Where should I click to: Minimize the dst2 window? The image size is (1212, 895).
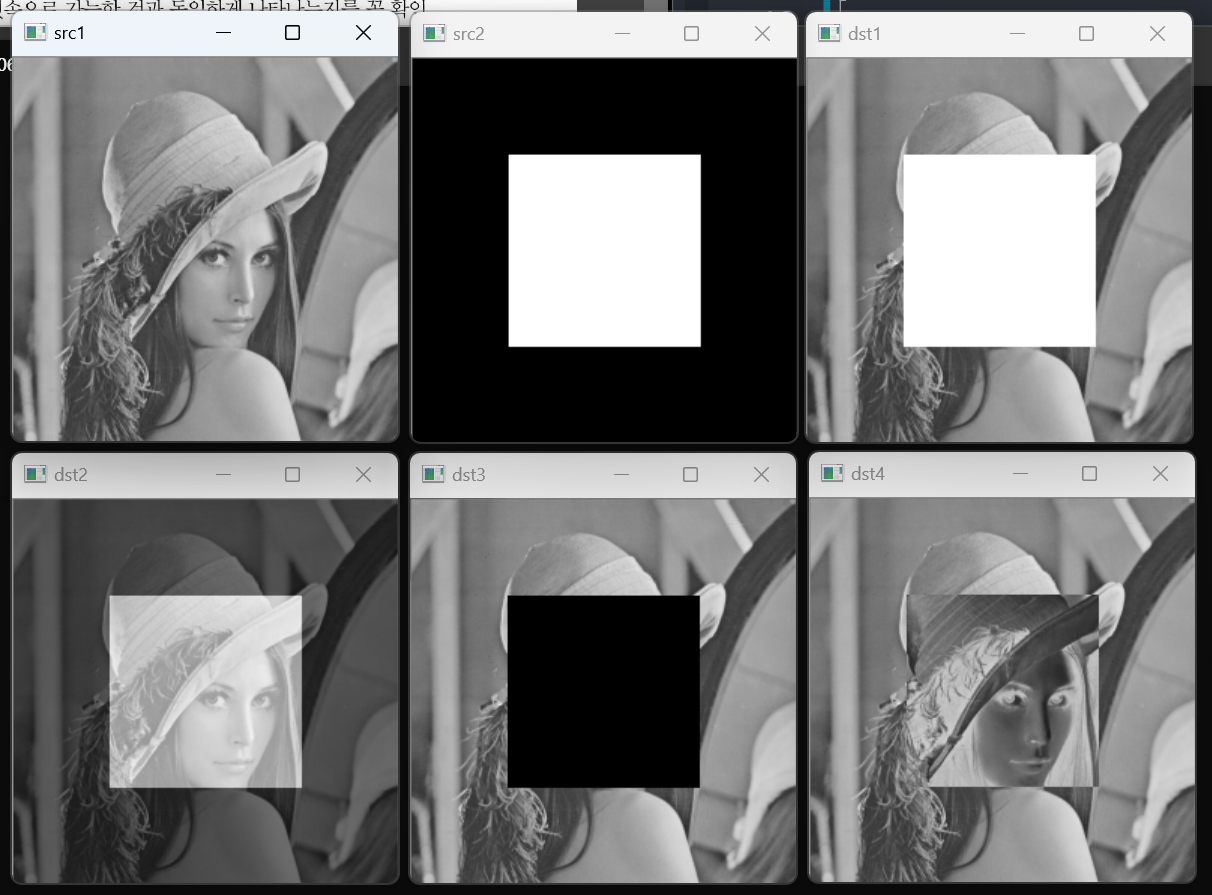[223, 474]
